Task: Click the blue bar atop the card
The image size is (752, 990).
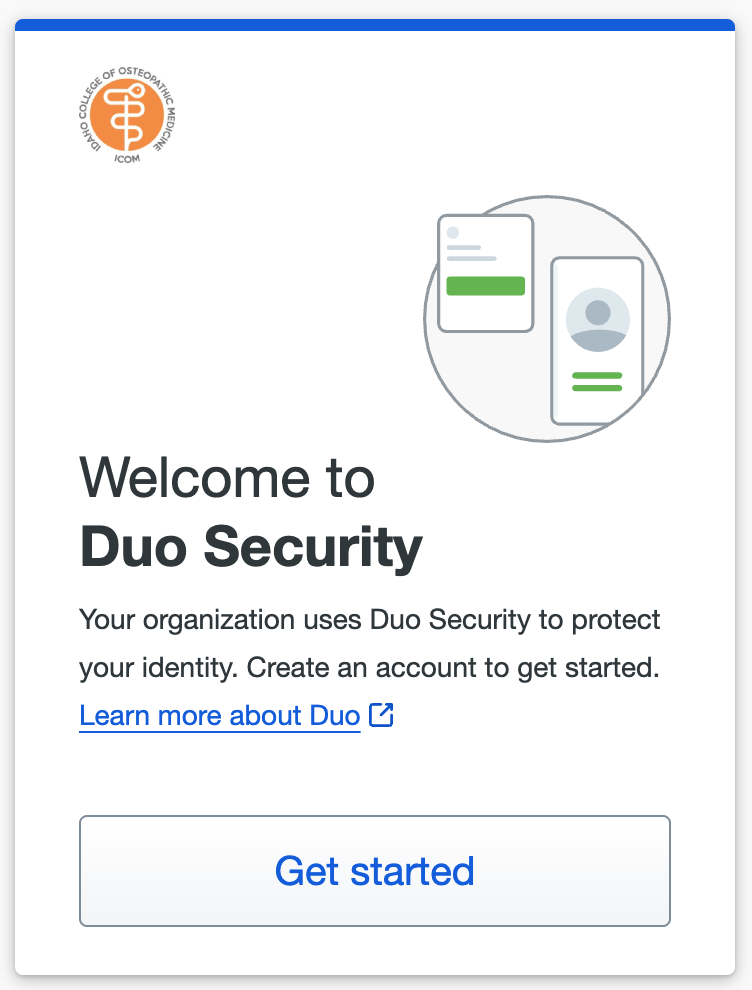Action: (375, 25)
